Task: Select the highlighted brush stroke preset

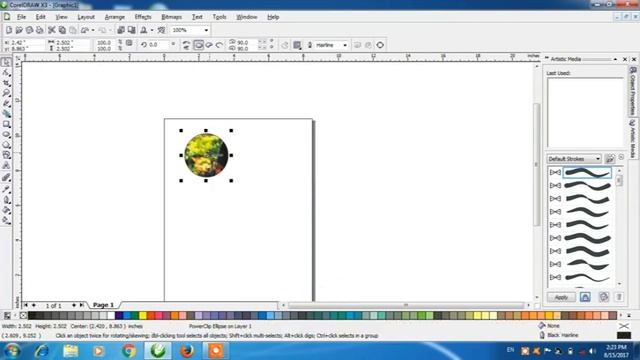Action: pyautogui.click(x=587, y=173)
